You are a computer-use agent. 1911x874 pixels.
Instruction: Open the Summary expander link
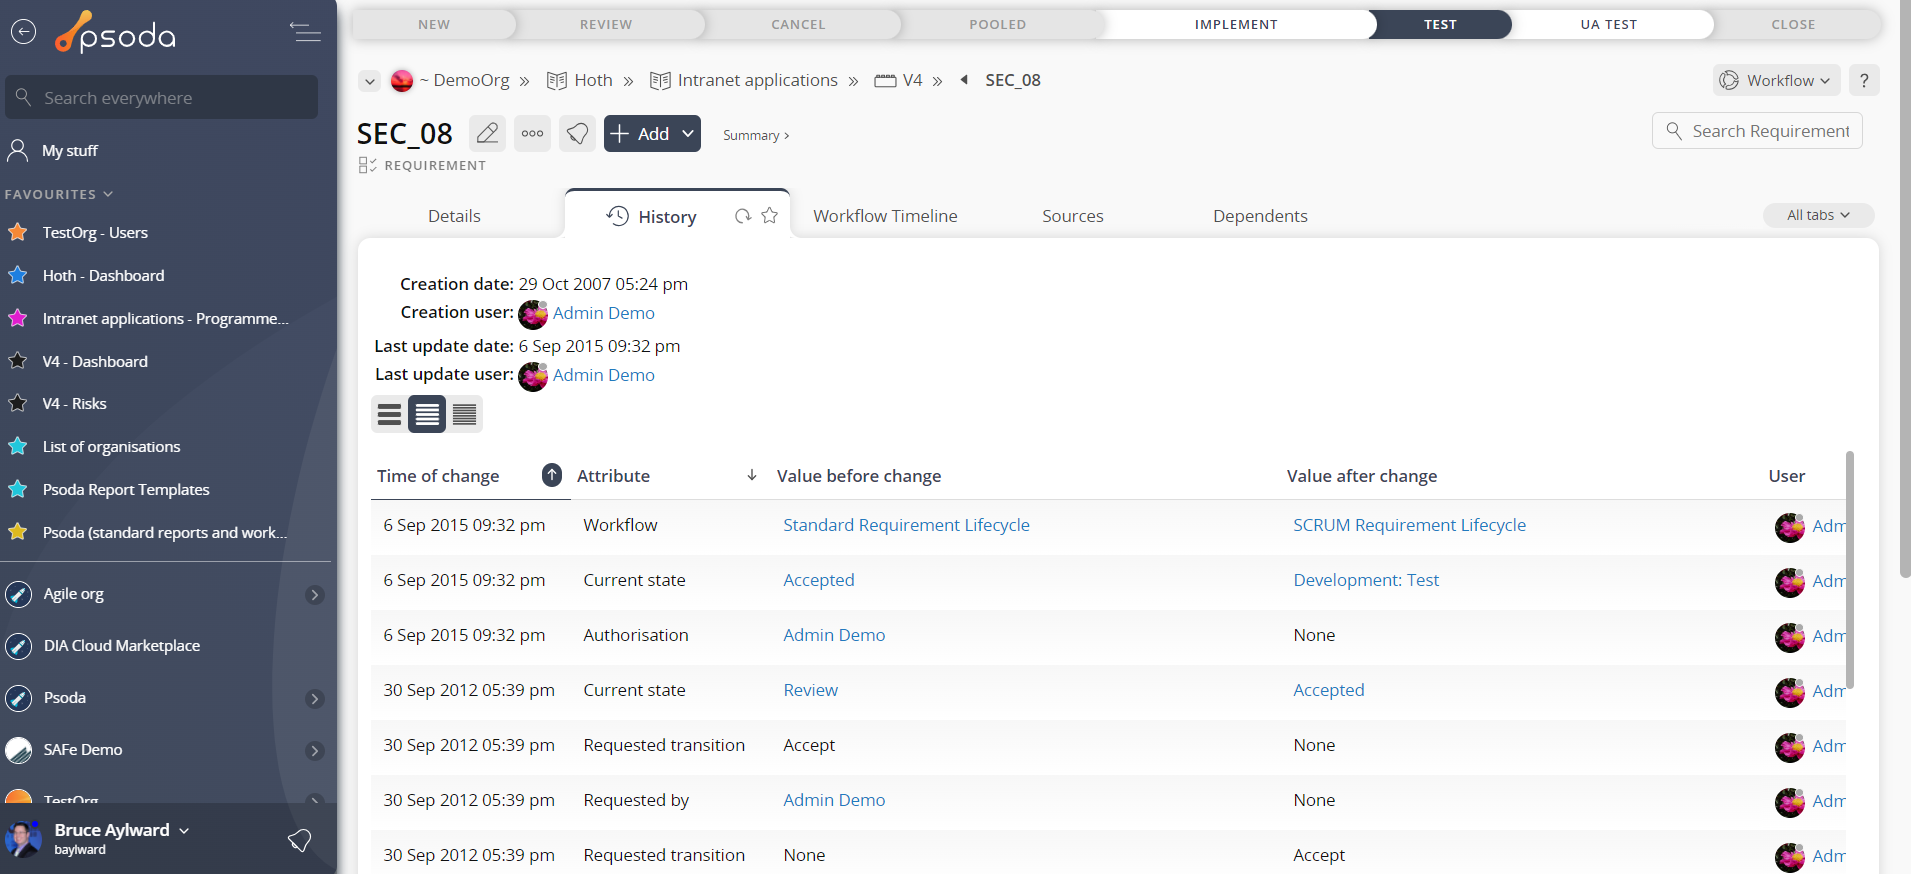click(x=756, y=135)
